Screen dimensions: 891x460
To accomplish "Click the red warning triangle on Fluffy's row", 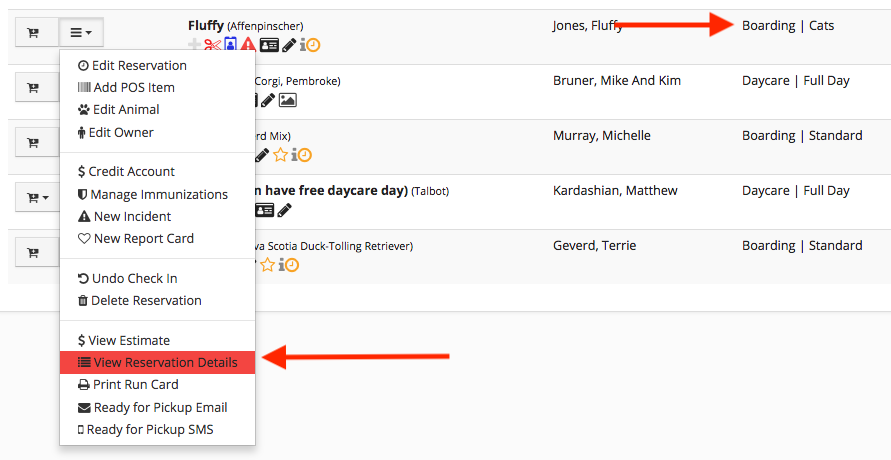I will [248, 45].
